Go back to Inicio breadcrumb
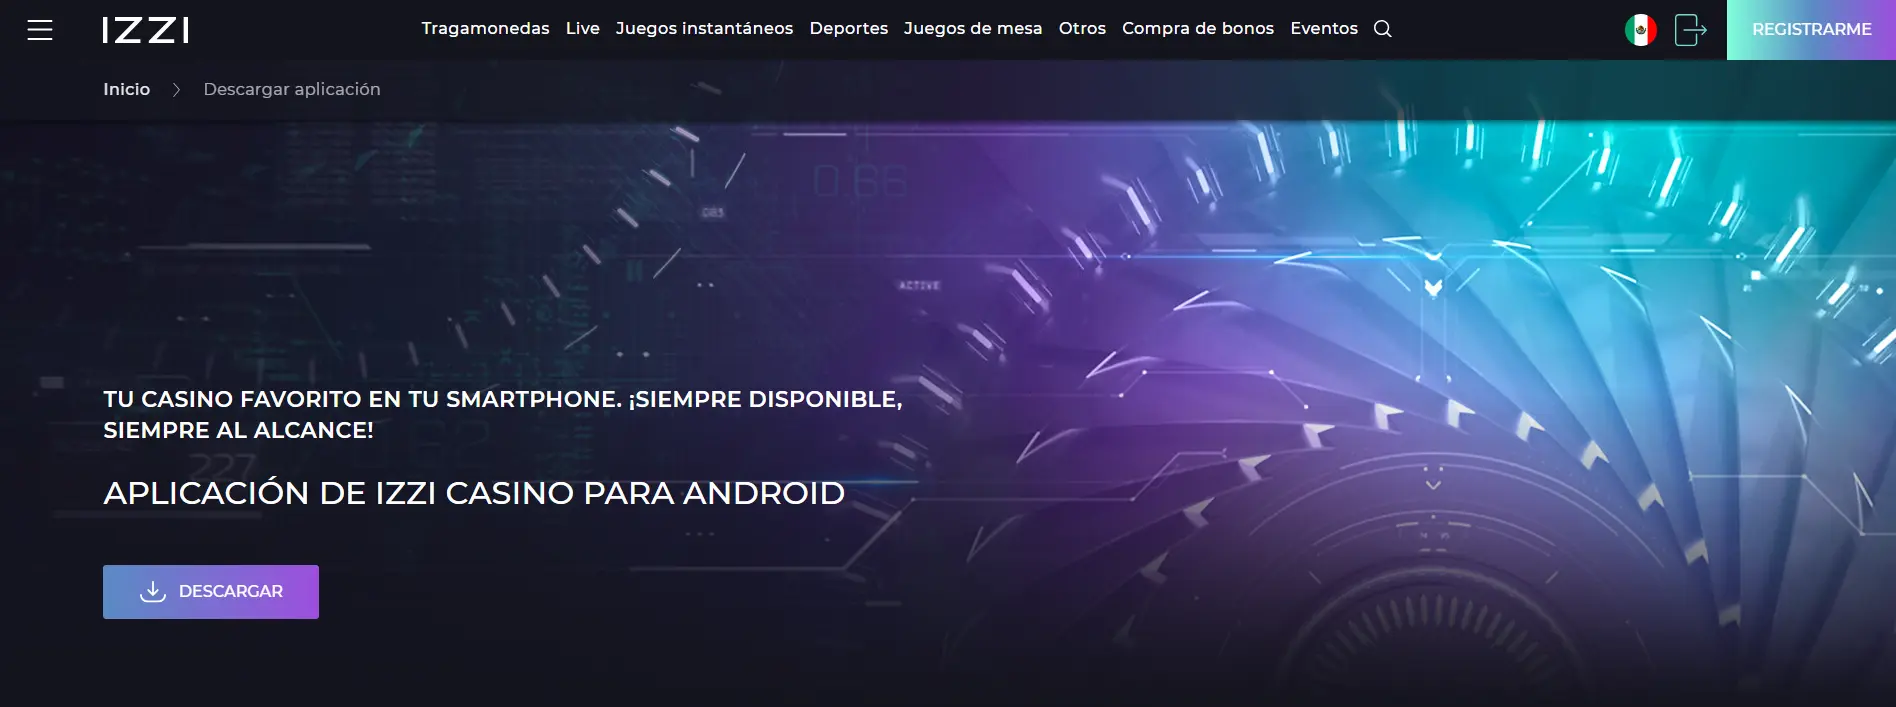The height and width of the screenshot is (707, 1896). (x=127, y=89)
